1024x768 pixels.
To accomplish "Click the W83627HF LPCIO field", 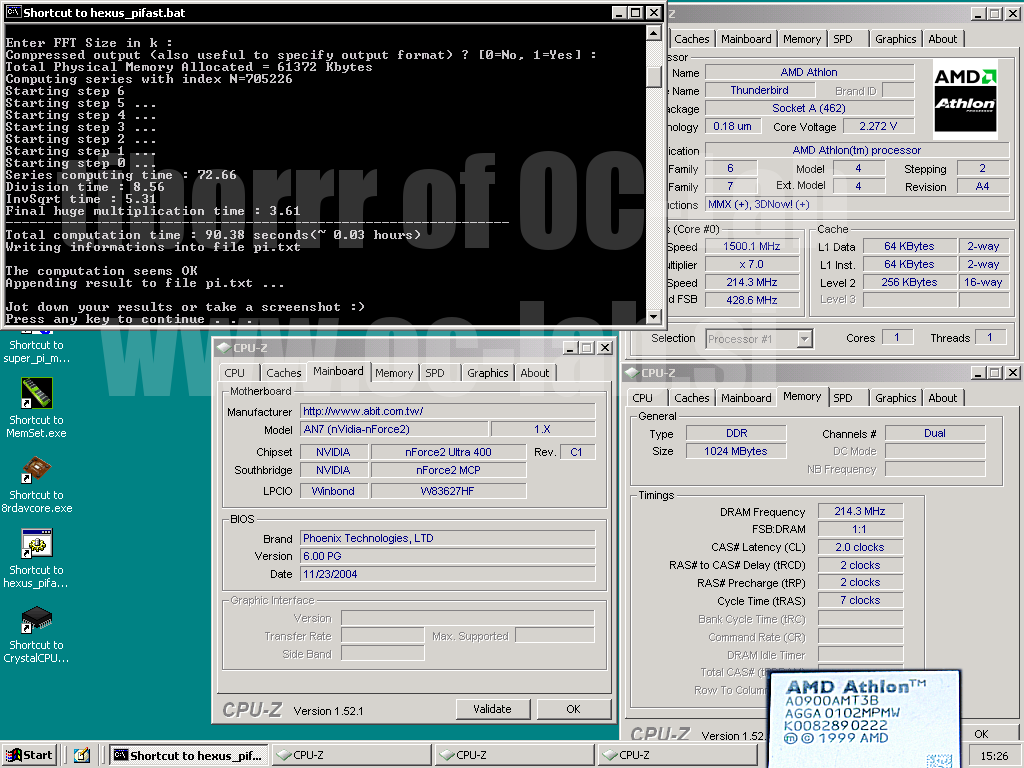I will (448, 491).
